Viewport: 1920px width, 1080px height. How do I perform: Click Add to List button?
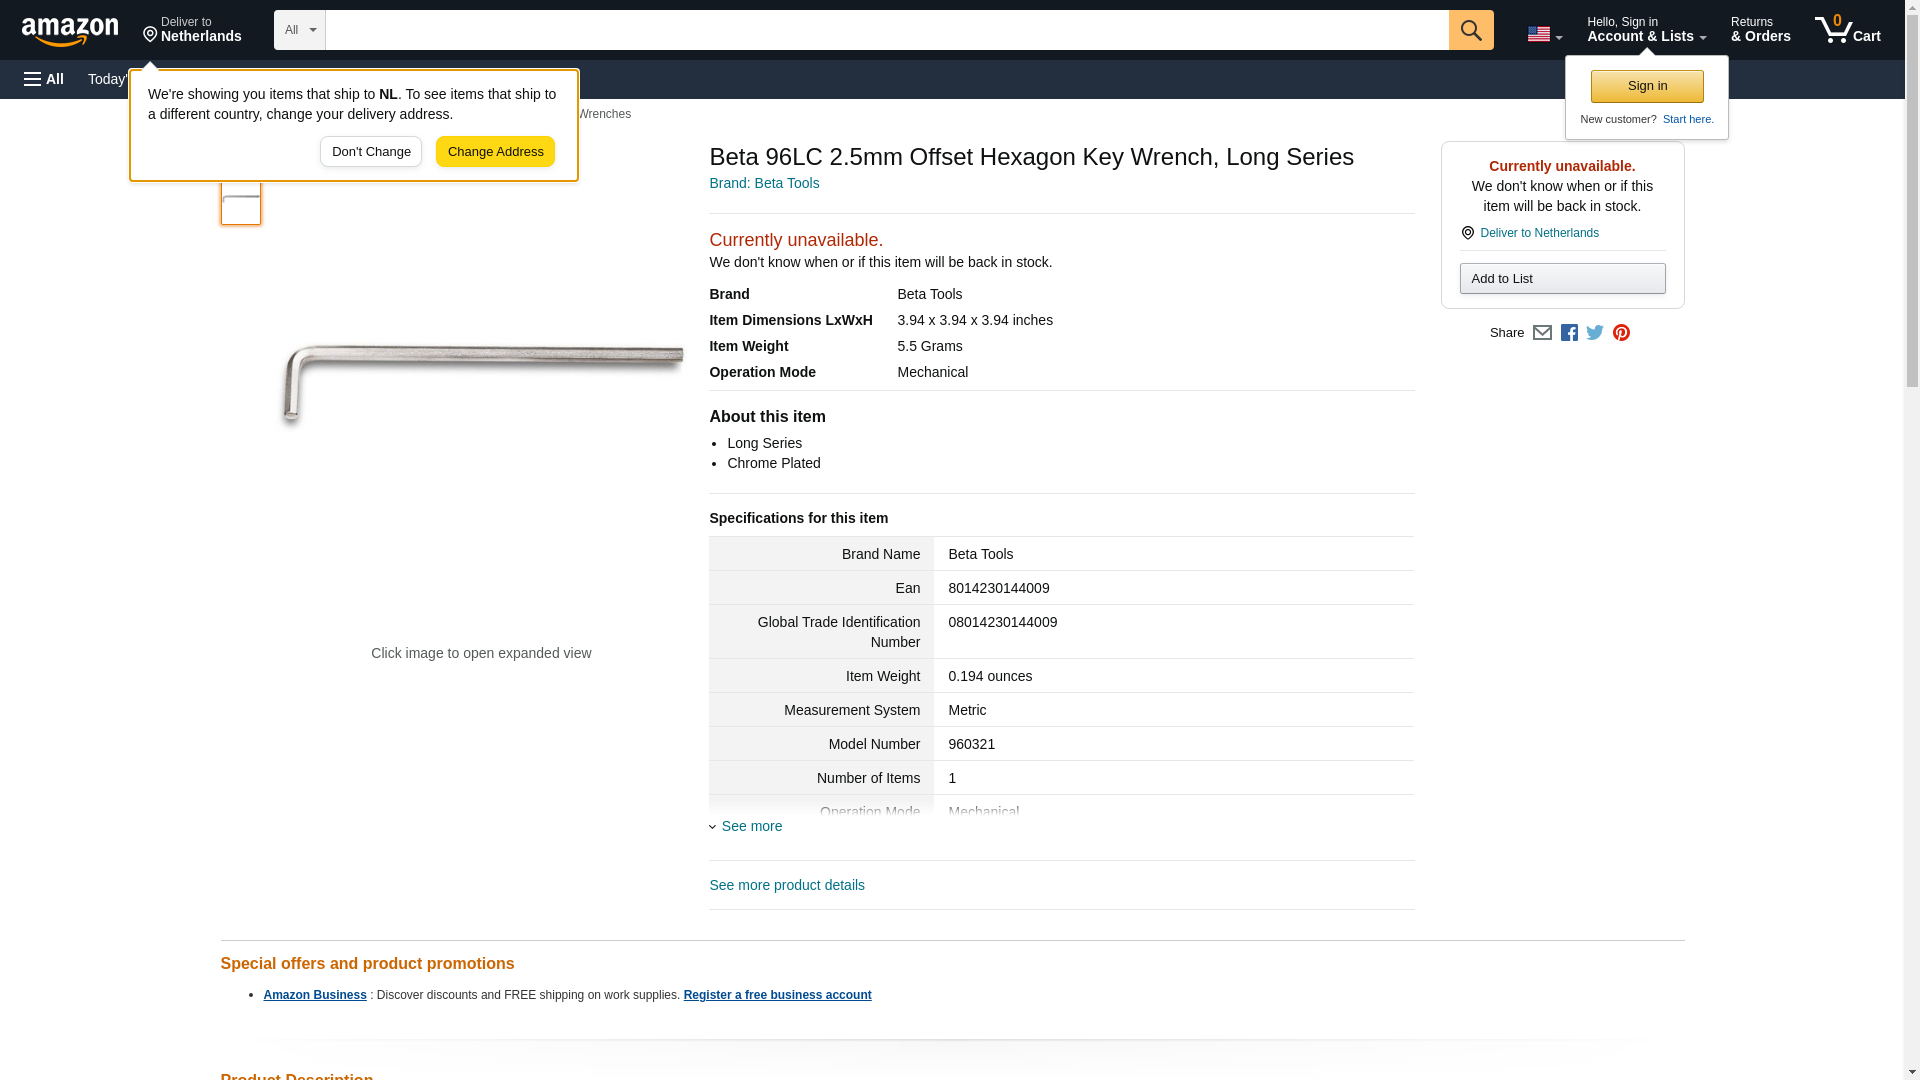point(1562,279)
